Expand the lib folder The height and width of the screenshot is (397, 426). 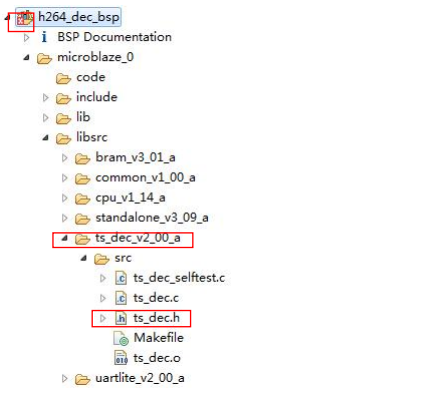click(x=46, y=118)
